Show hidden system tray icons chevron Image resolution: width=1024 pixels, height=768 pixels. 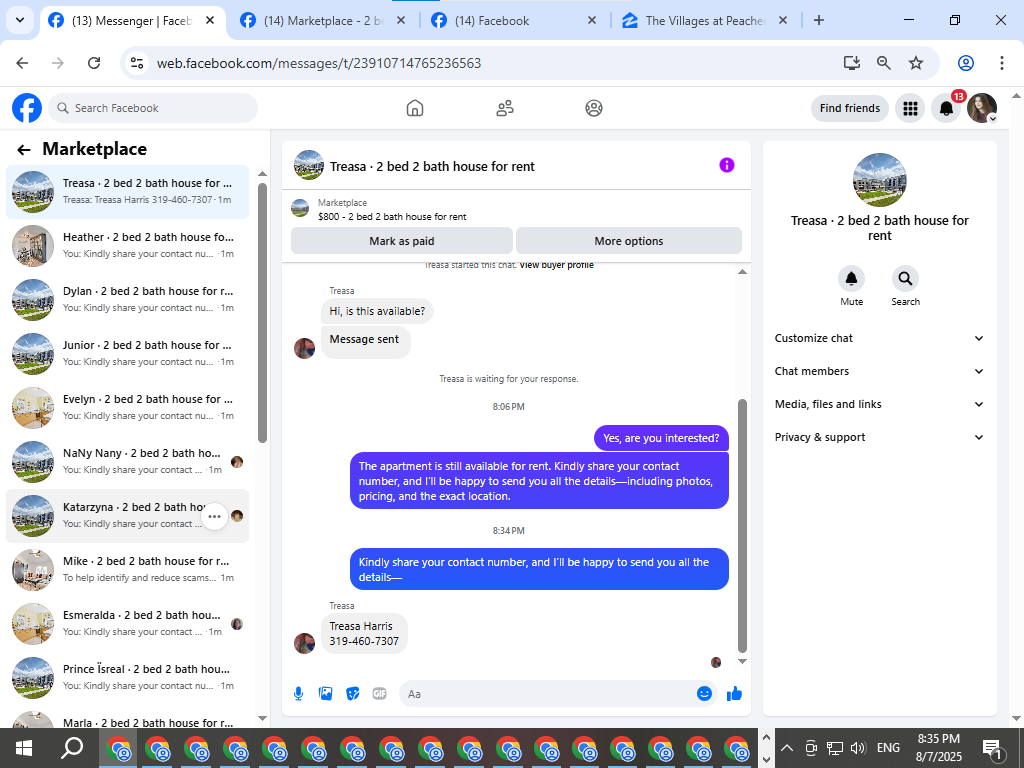coord(787,748)
